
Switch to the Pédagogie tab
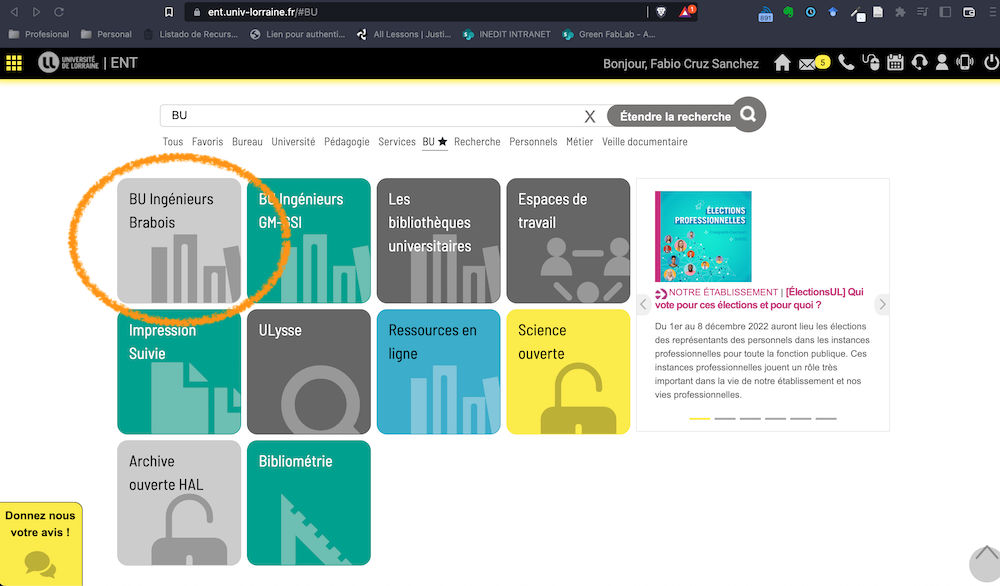346,142
